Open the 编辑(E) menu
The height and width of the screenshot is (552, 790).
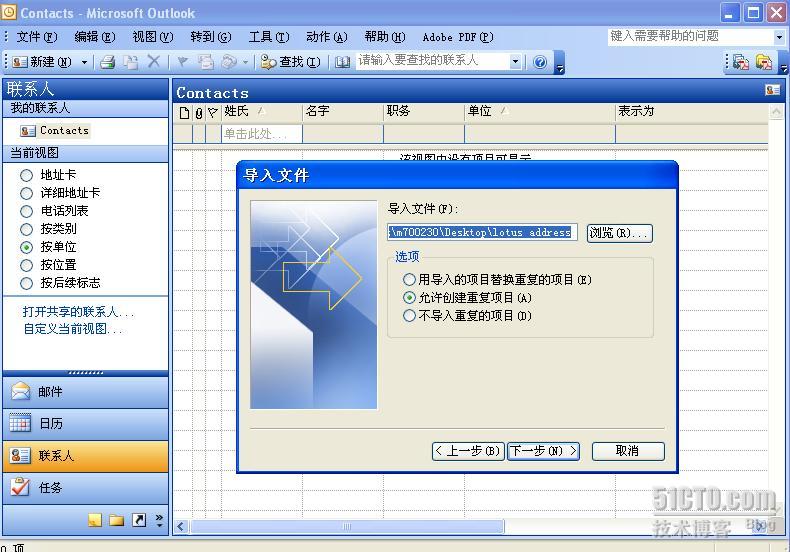pos(95,37)
